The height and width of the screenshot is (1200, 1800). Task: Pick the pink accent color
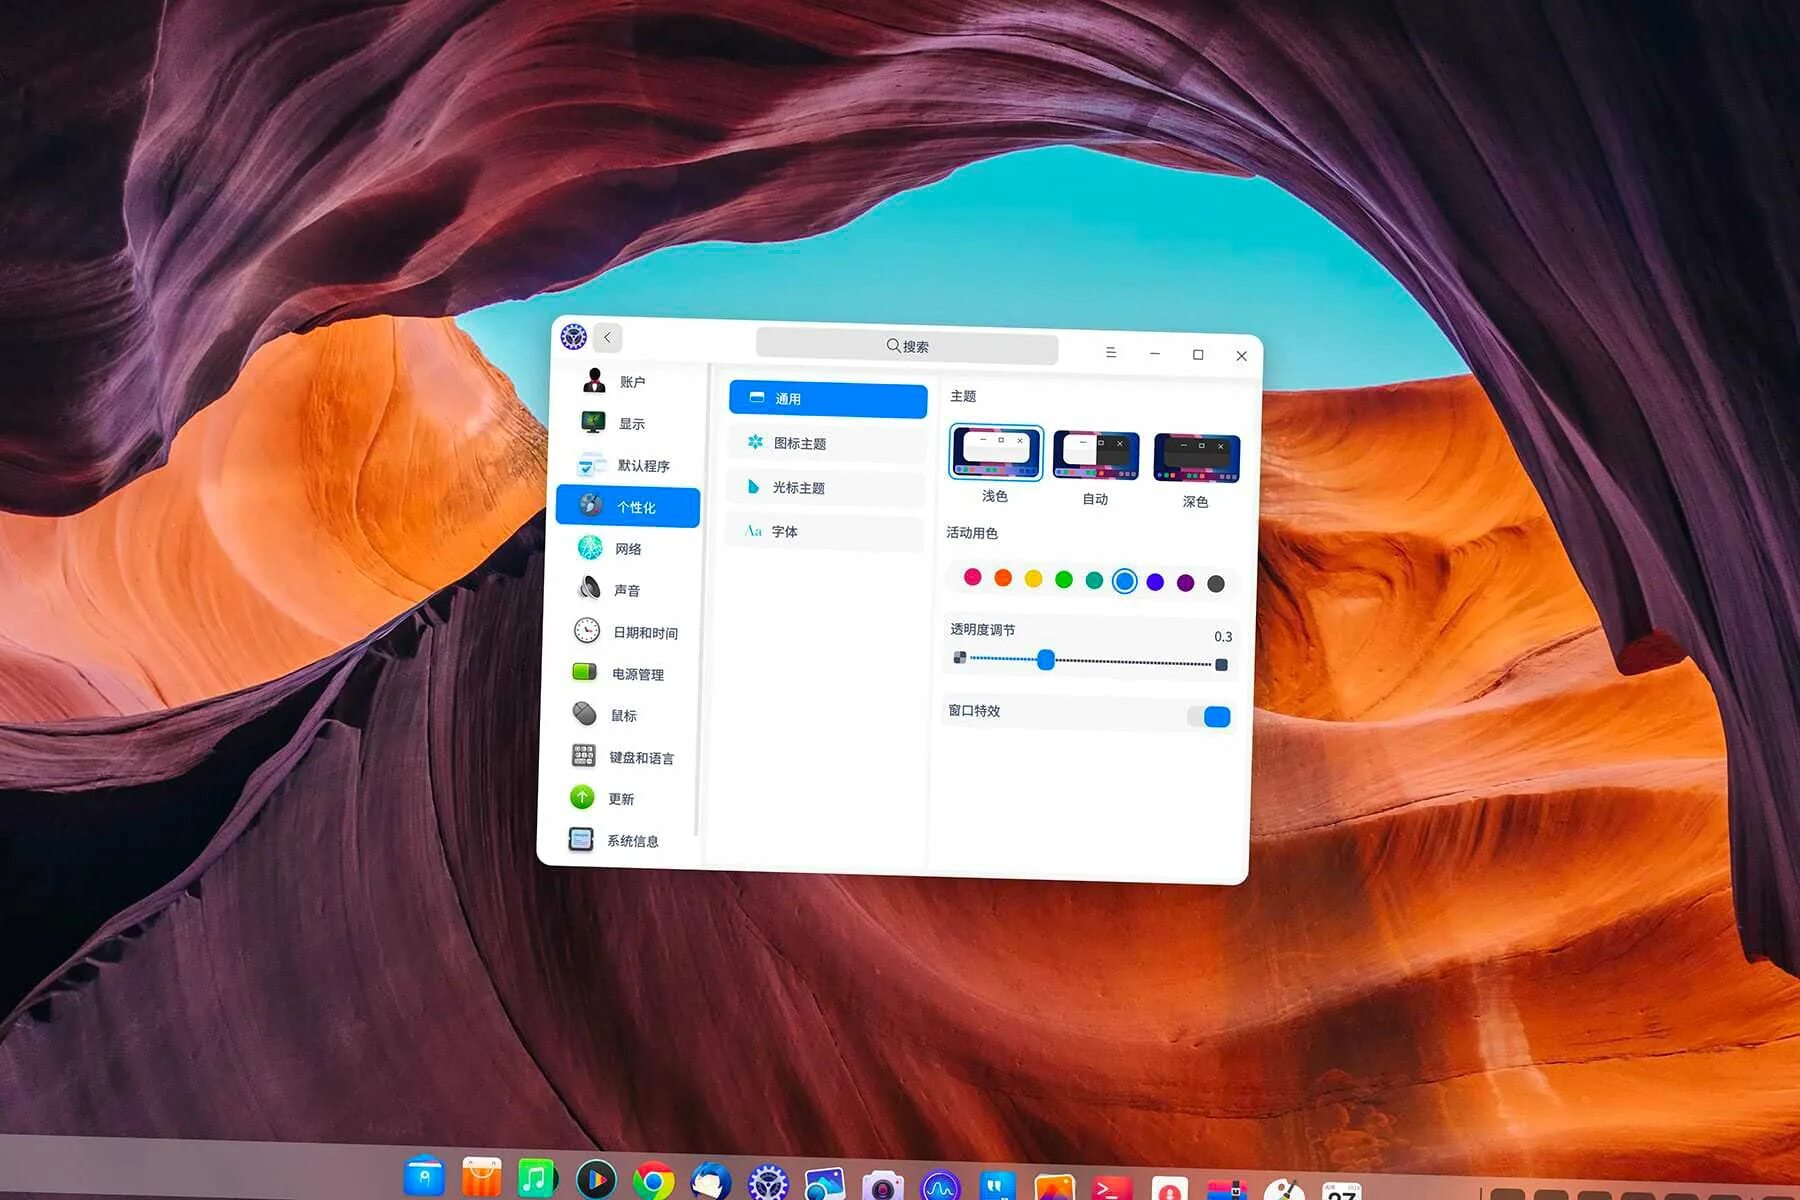click(x=972, y=576)
